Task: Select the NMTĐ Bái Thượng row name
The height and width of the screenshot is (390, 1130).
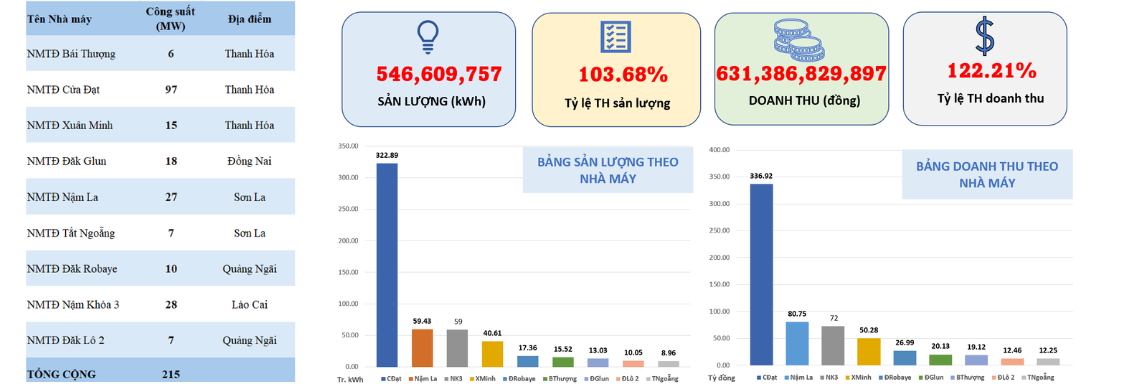Action: click(71, 53)
